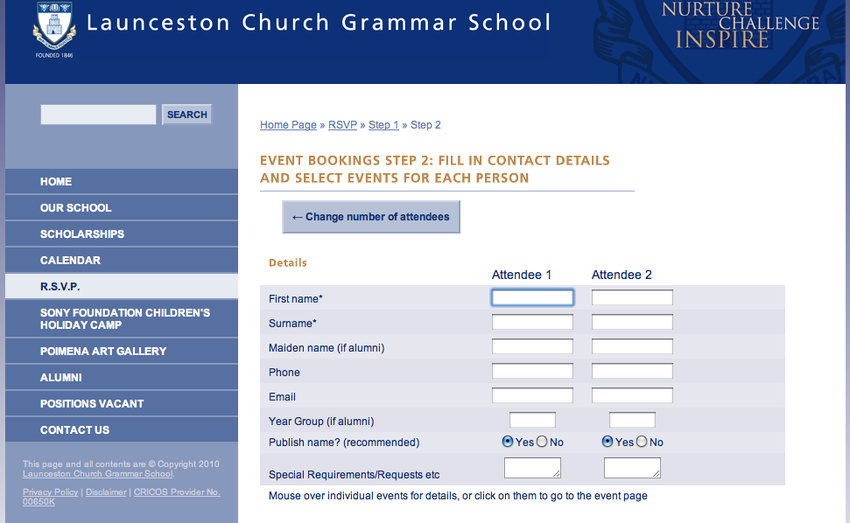Open the RSVP breadcrumb link

(343, 125)
